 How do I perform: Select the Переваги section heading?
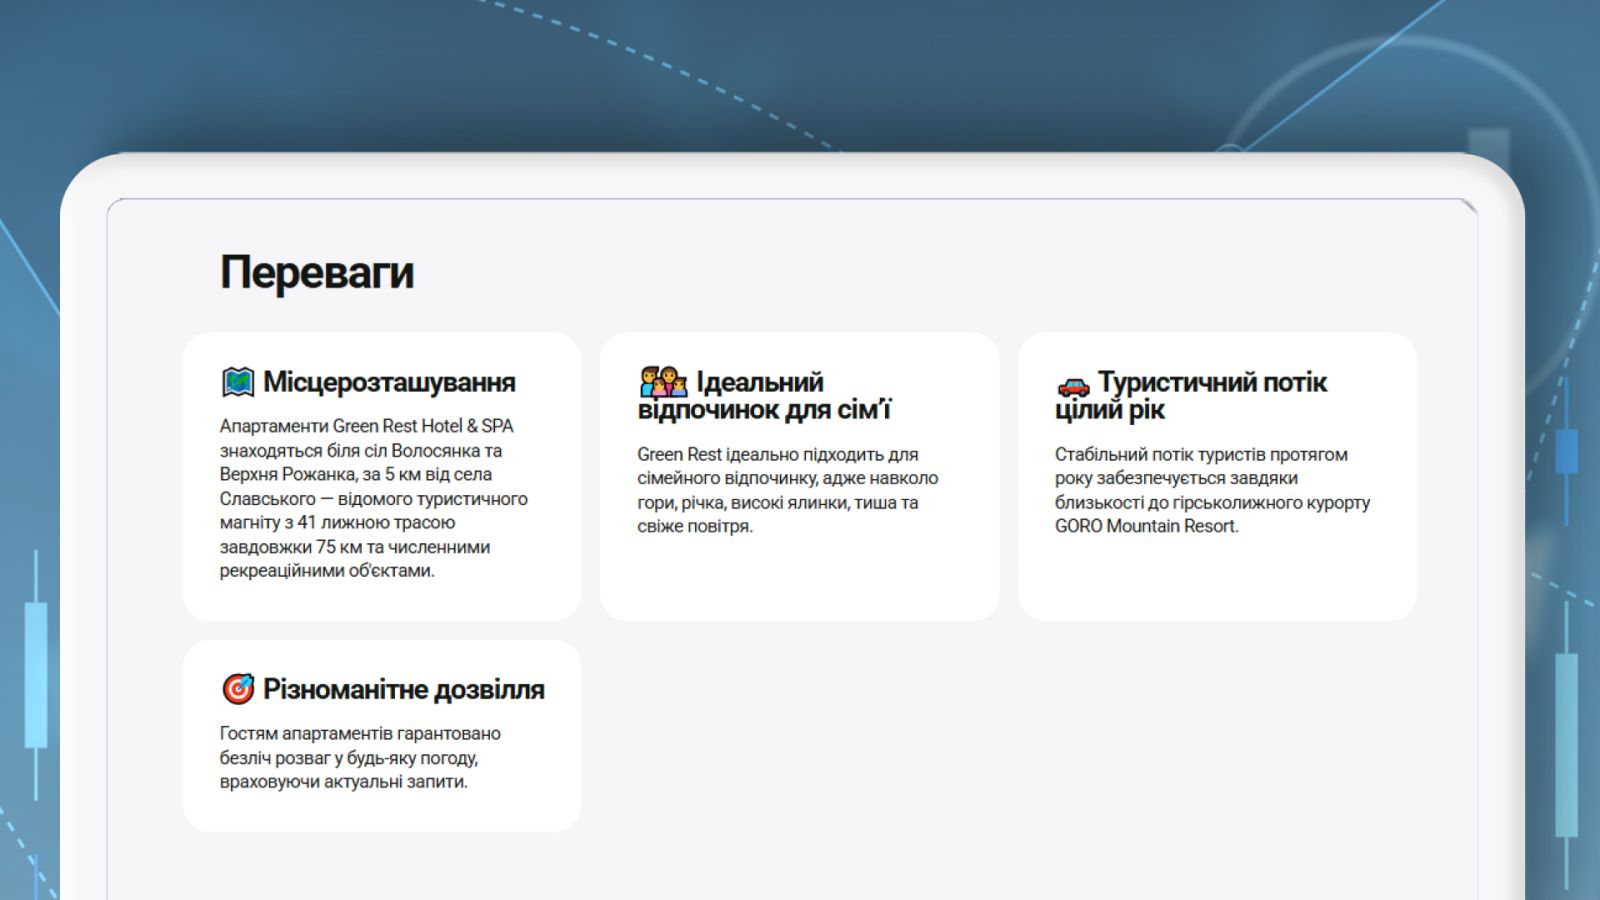(x=316, y=272)
